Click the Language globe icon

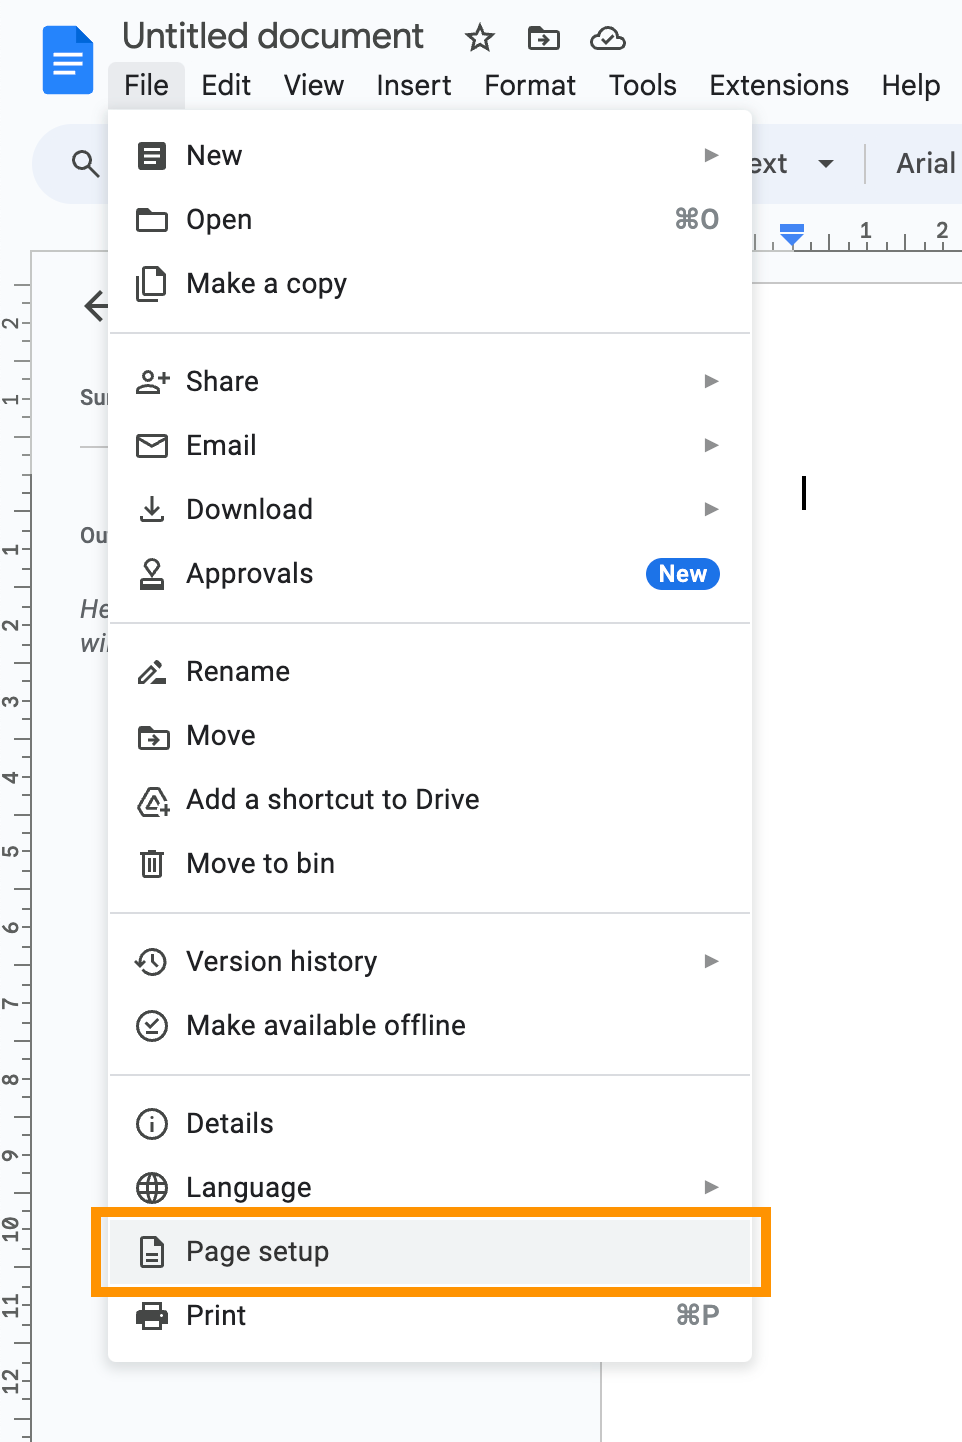pyautogui.click(x=152, y=1188)
